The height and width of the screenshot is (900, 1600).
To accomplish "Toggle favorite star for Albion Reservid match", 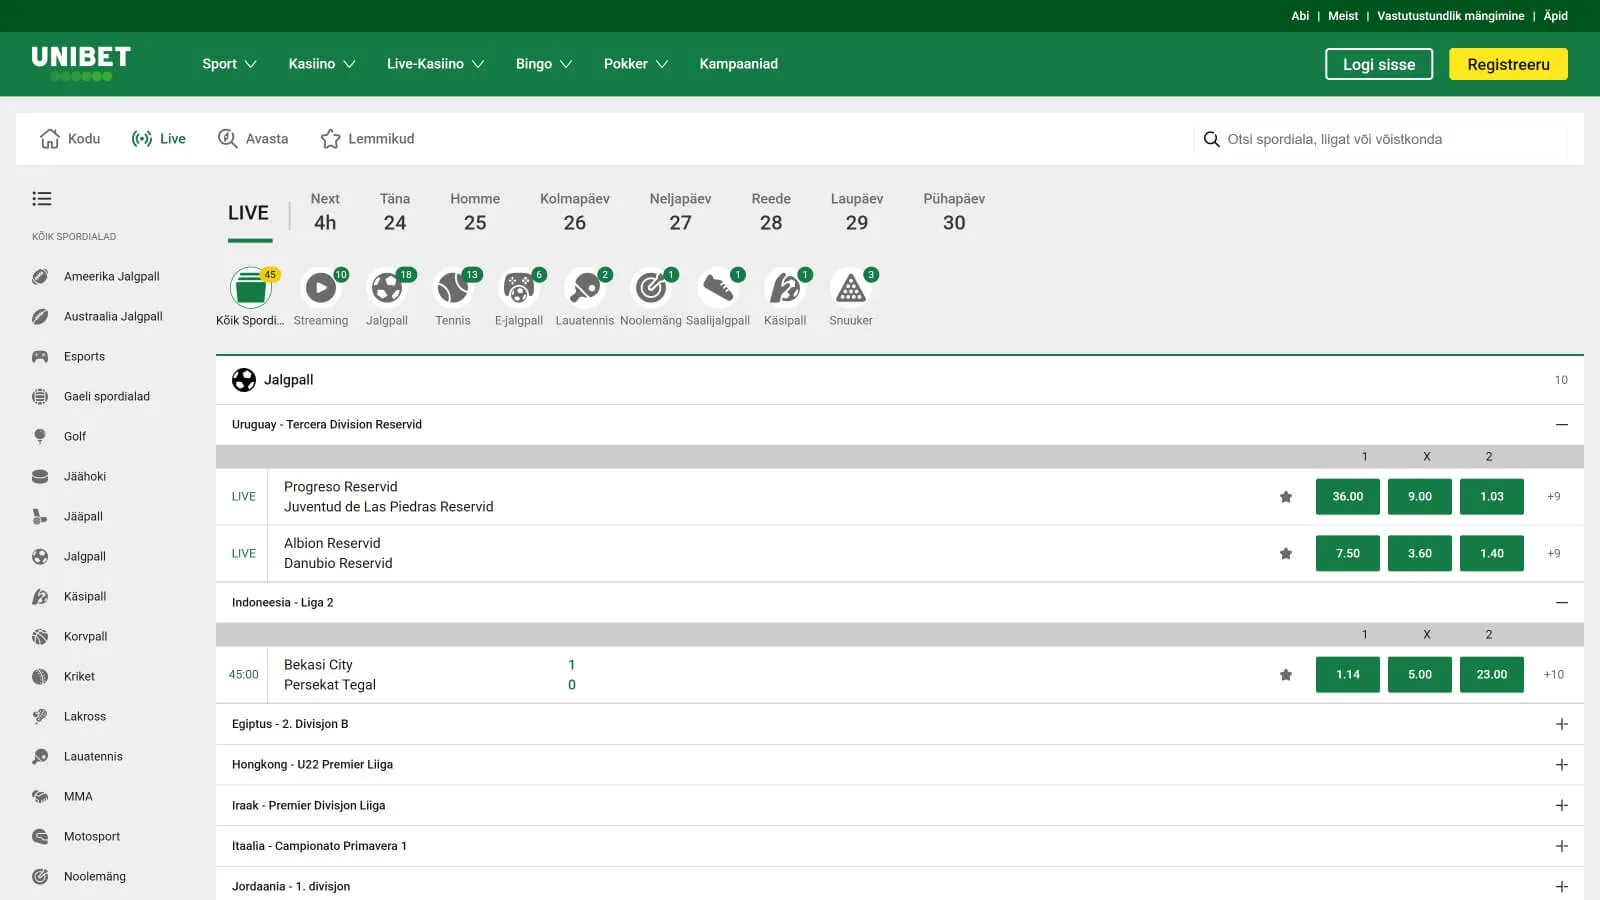I will [x=1286, y=554].
